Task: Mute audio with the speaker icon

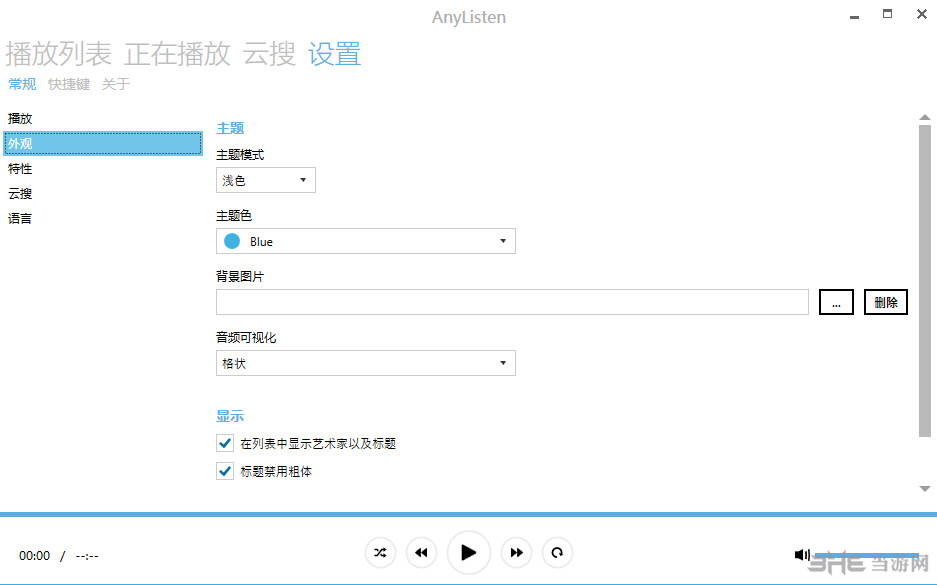Action: pyautogui.click(x=802, y=555)
